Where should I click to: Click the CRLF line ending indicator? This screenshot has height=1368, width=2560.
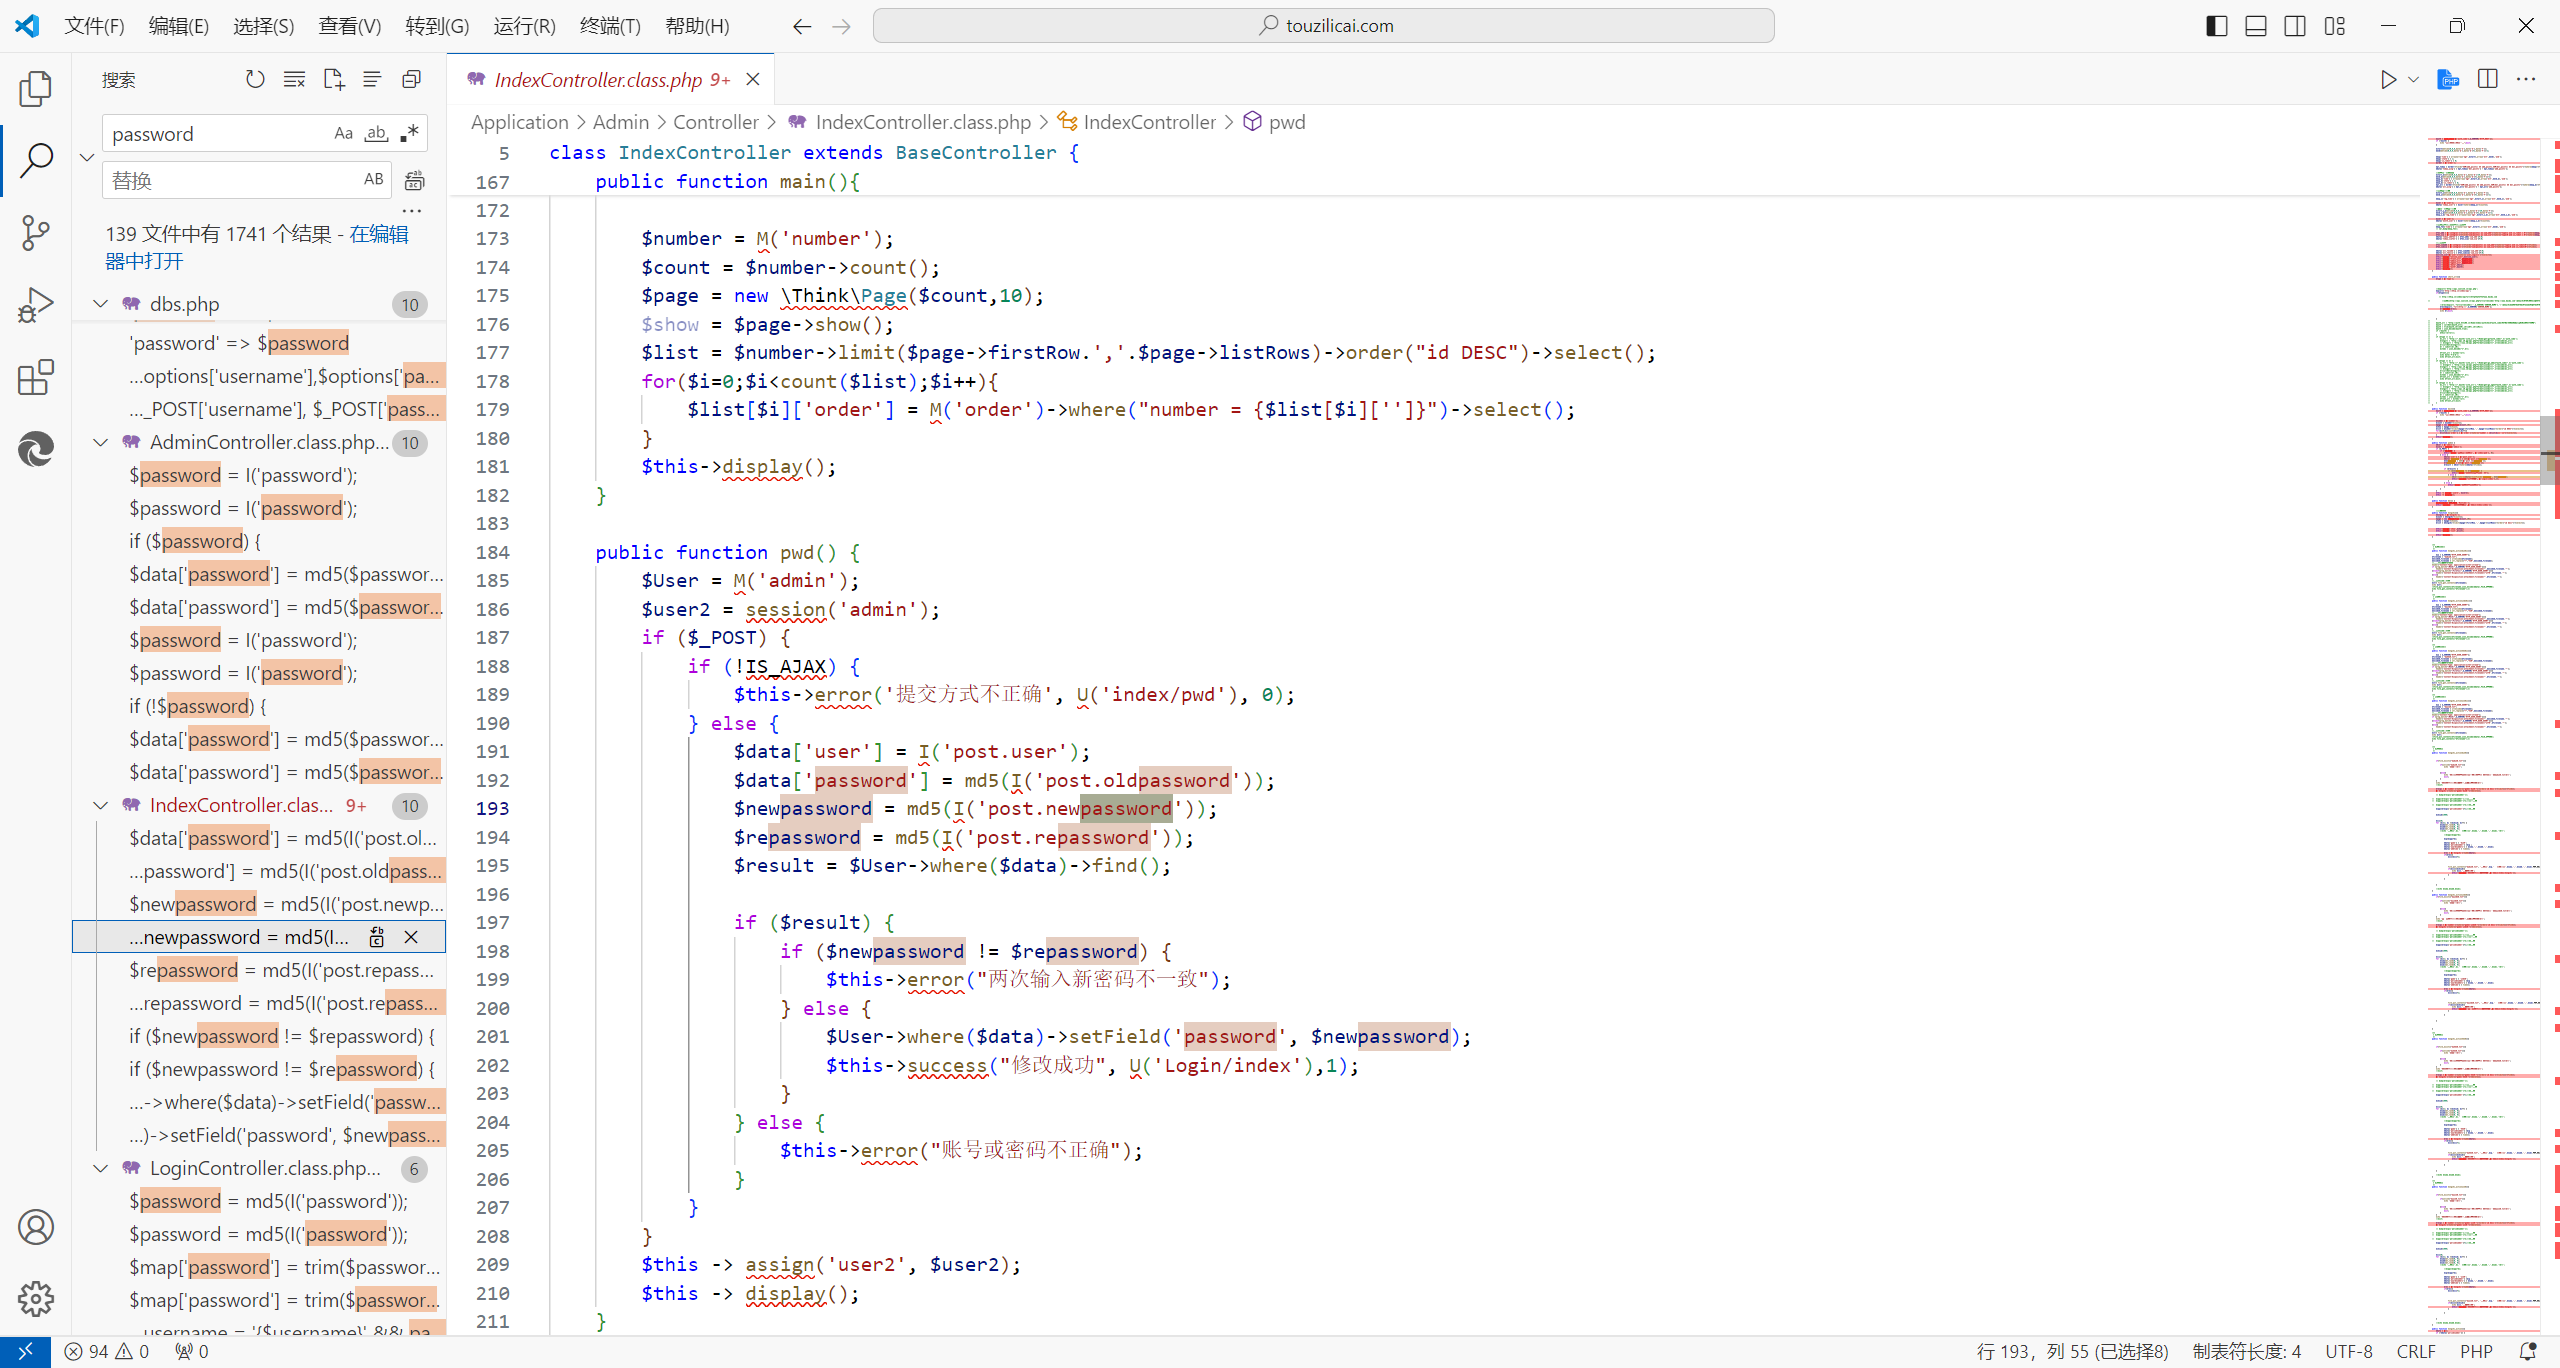2415,1351
